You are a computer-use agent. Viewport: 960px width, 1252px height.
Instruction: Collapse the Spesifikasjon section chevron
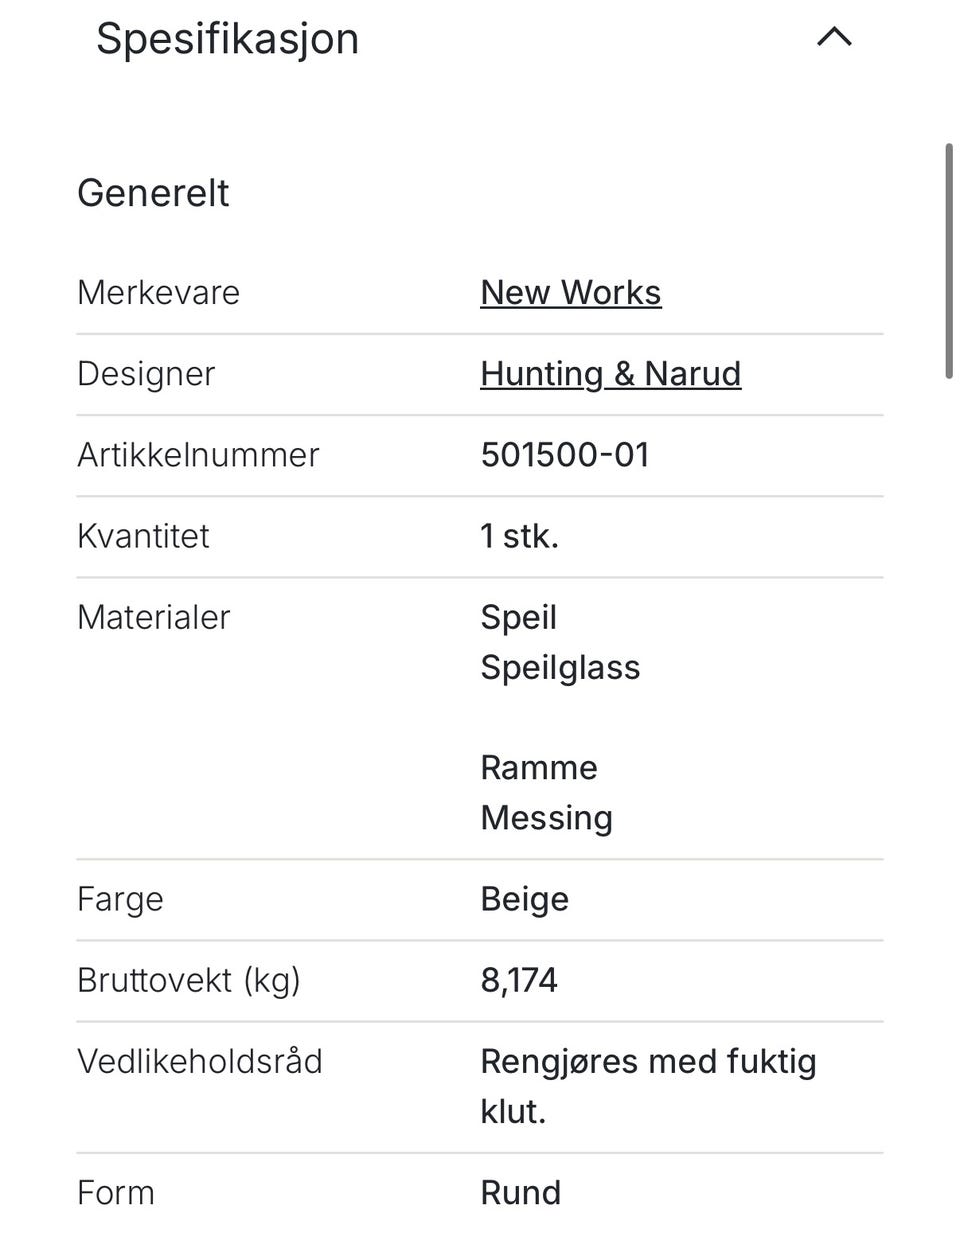point(834,38)
